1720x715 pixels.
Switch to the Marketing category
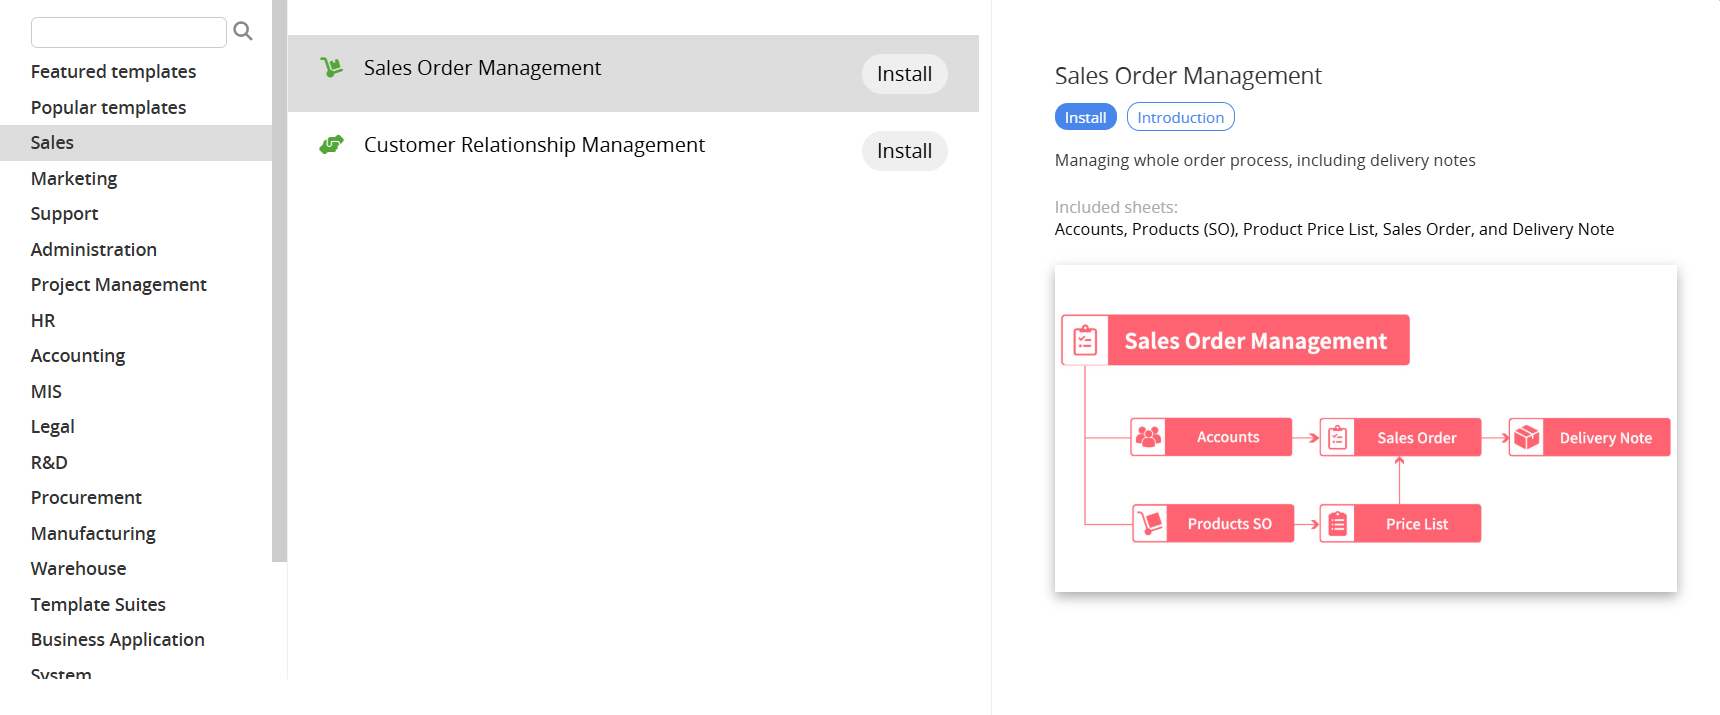click(x=74, y=178)
